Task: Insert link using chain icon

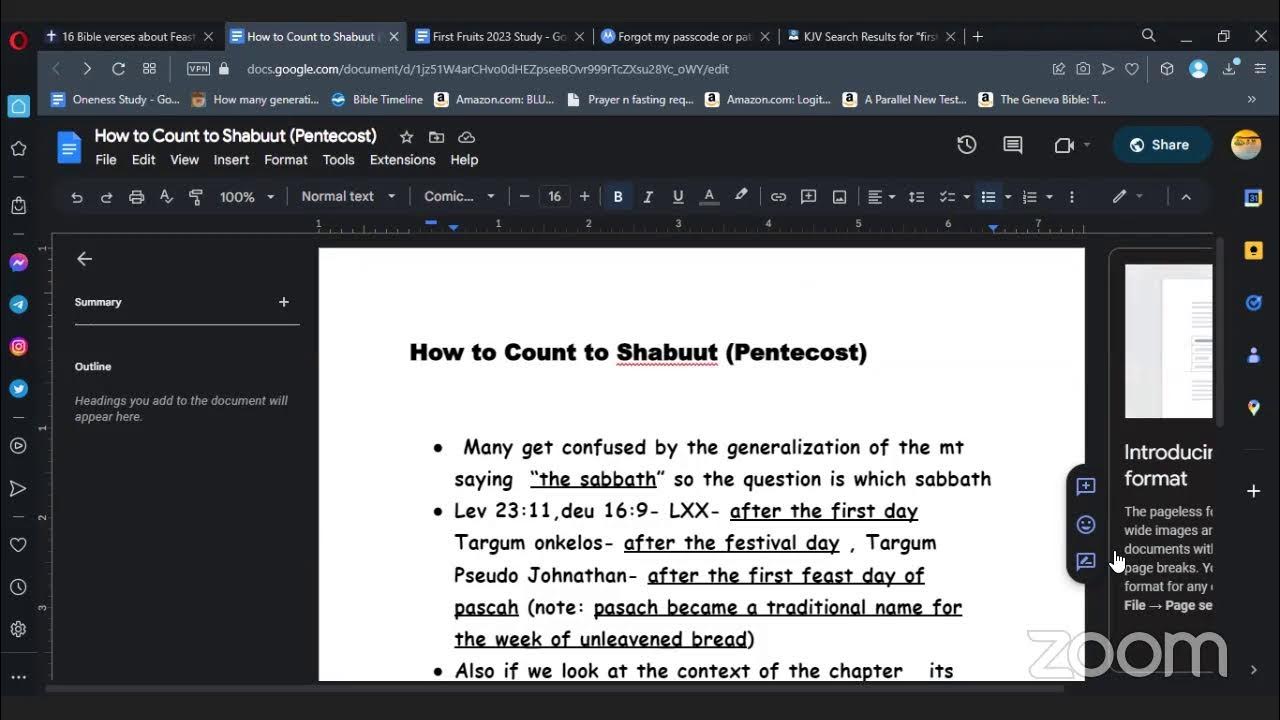Action: pyautogui.click(x=778, y=197)
